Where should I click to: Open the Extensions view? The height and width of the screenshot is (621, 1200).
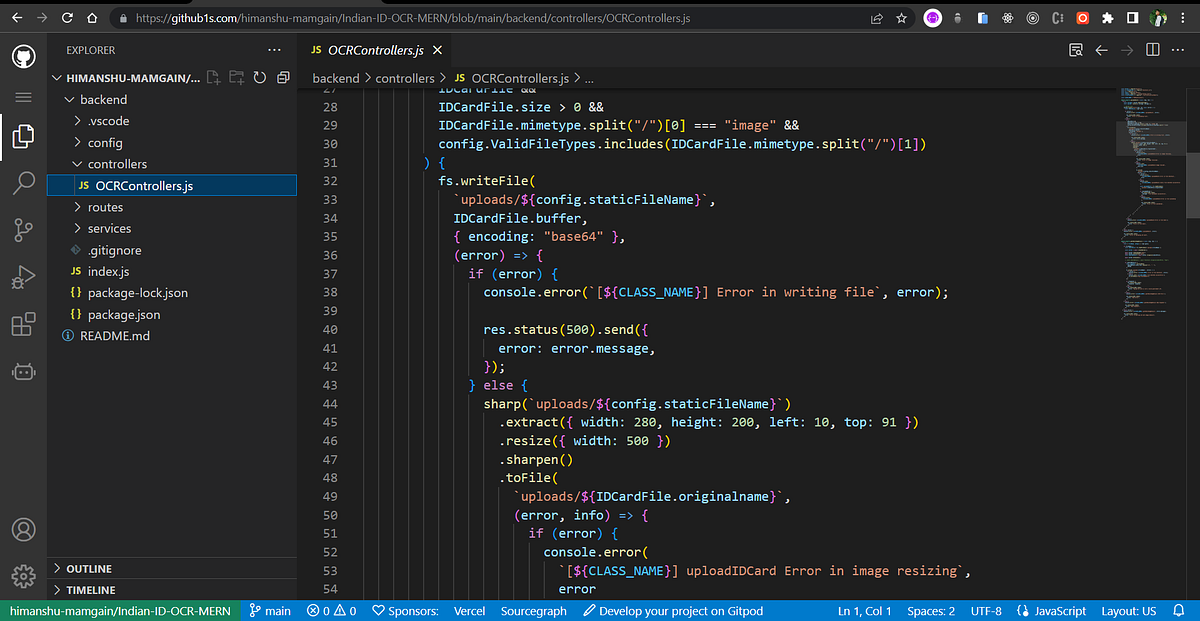(22, 324)
